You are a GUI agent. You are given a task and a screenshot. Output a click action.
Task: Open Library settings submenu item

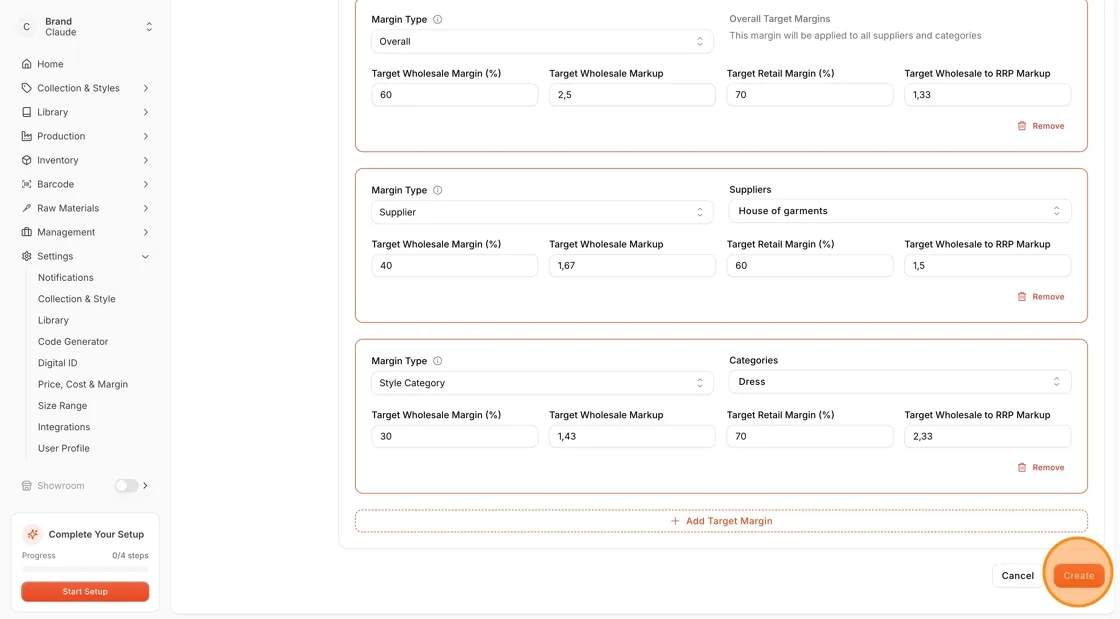tap(54, 320)
